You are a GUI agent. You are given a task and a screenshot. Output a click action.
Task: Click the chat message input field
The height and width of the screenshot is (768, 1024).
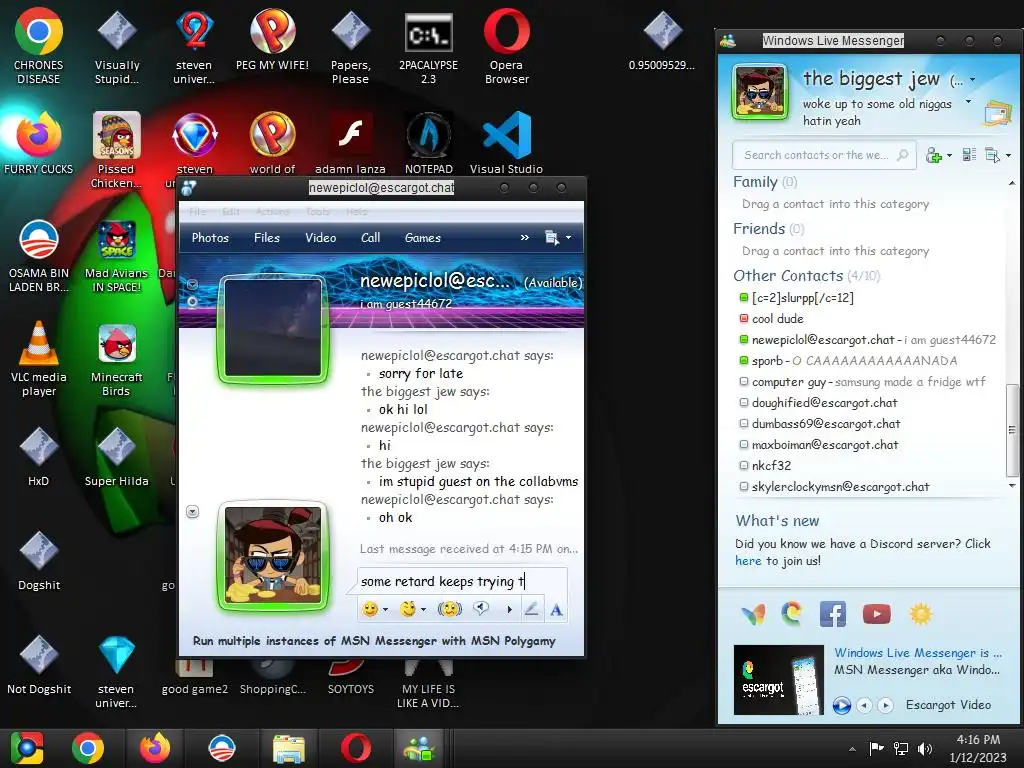(462, 581)
